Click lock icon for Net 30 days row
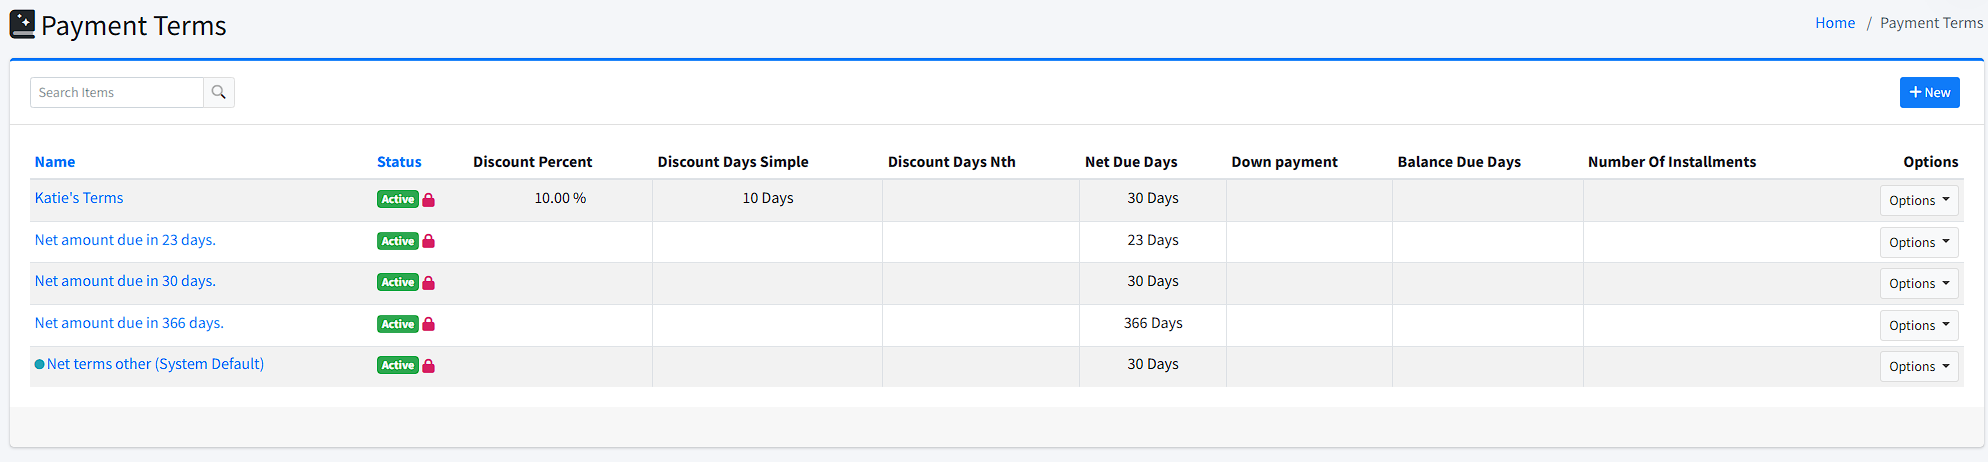The height and width of the screenshot is (462, 1988). pos(428,283)
